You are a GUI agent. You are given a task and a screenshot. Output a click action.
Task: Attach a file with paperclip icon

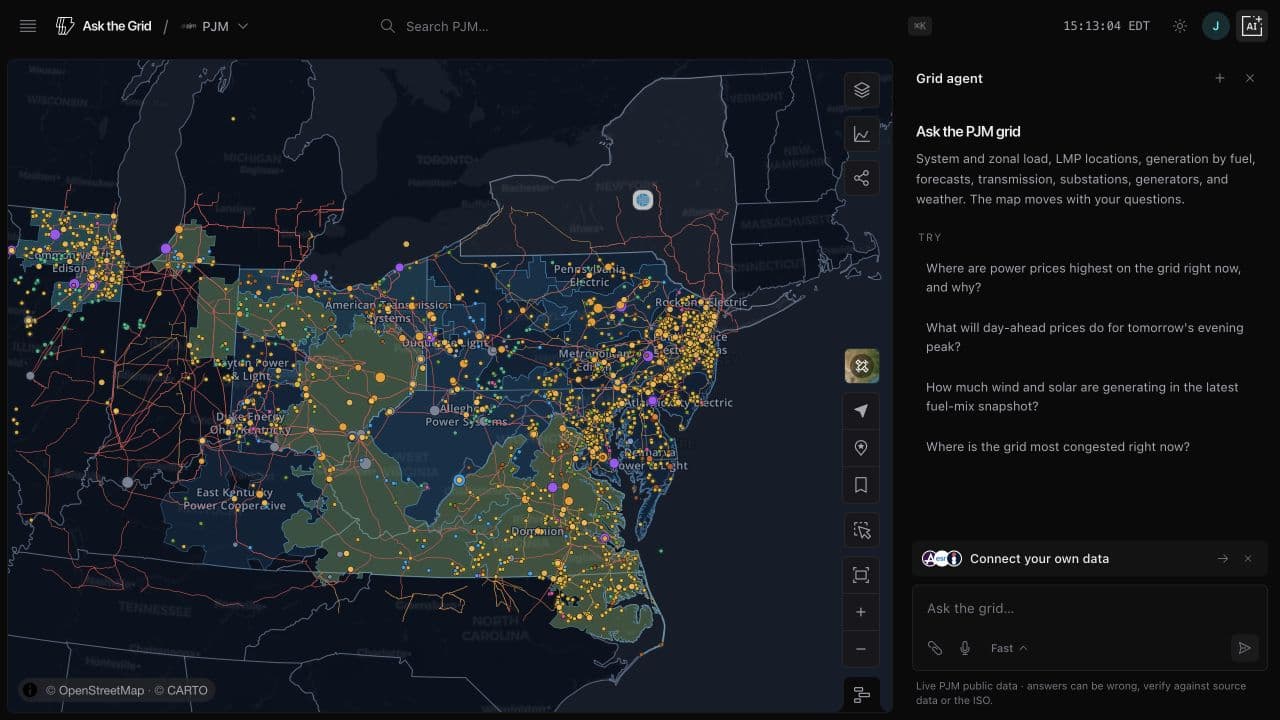[934, 648]
